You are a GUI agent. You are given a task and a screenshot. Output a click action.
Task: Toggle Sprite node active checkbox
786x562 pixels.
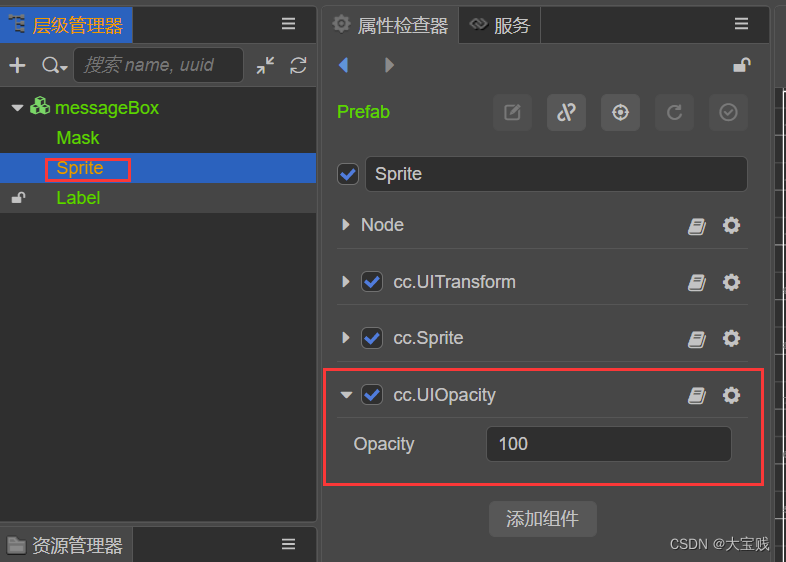pyautogui.click(x=348, y=174)
